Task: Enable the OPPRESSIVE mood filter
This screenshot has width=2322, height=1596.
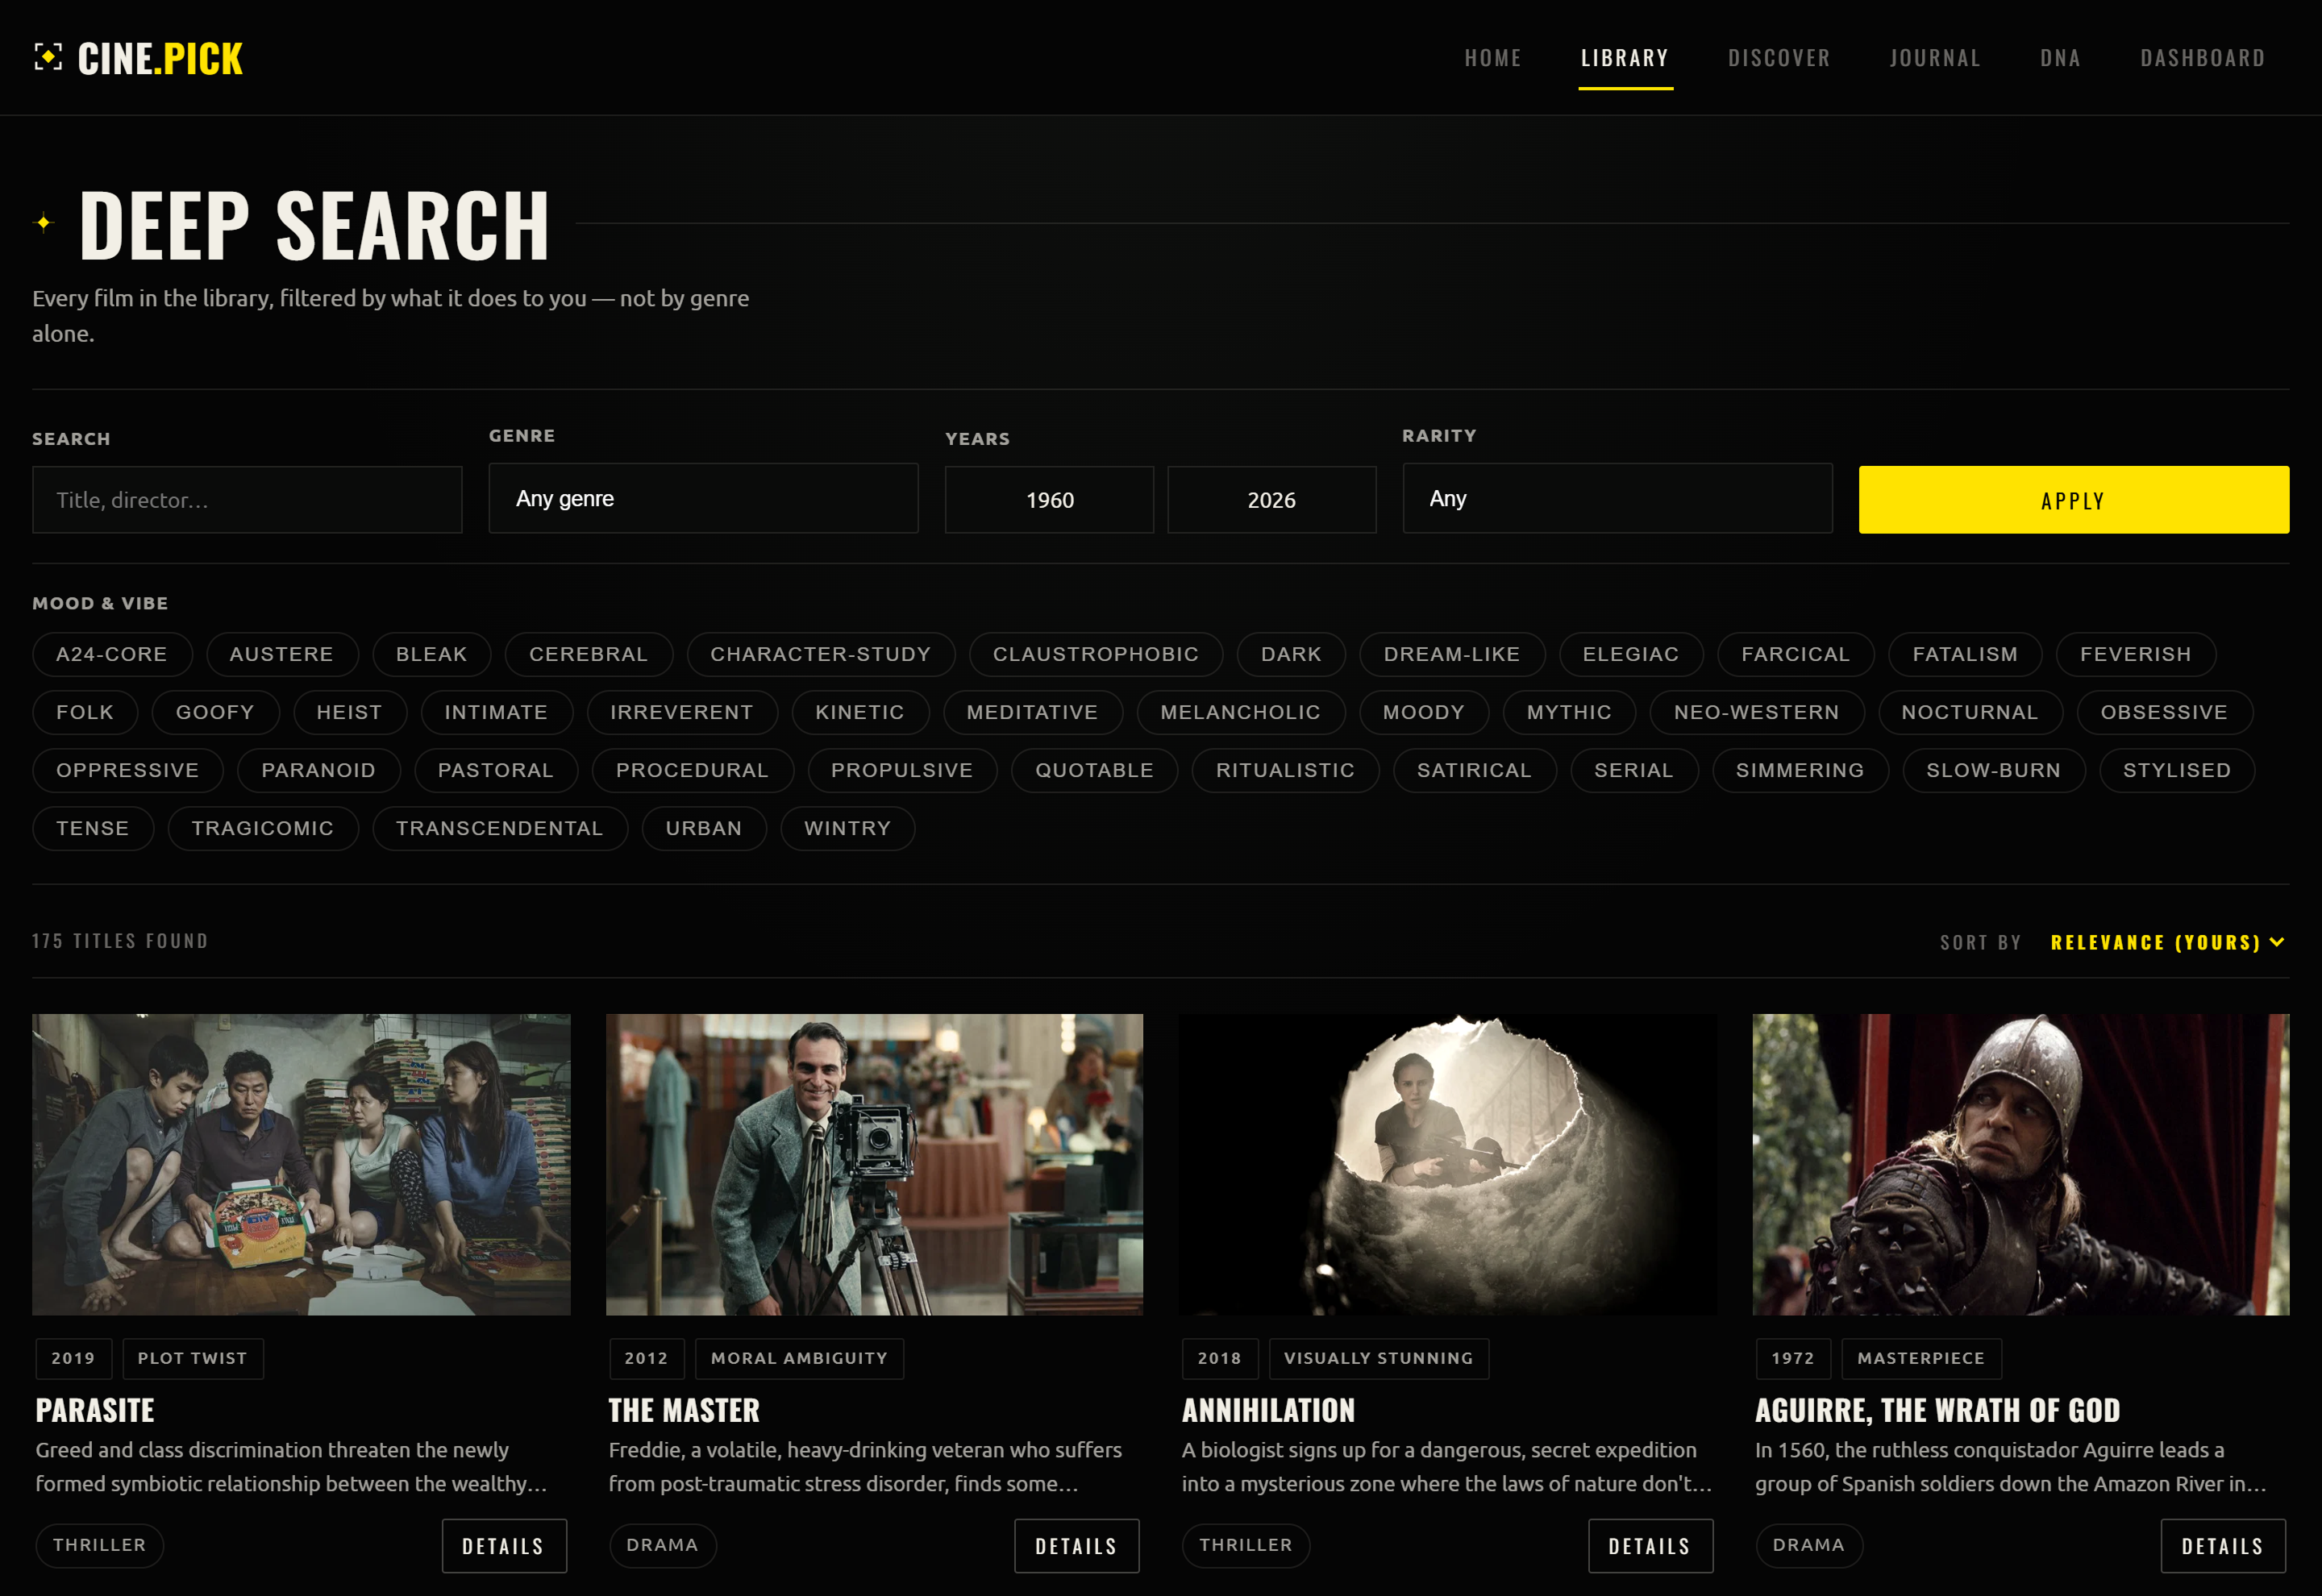Action: tap(127, 770)
